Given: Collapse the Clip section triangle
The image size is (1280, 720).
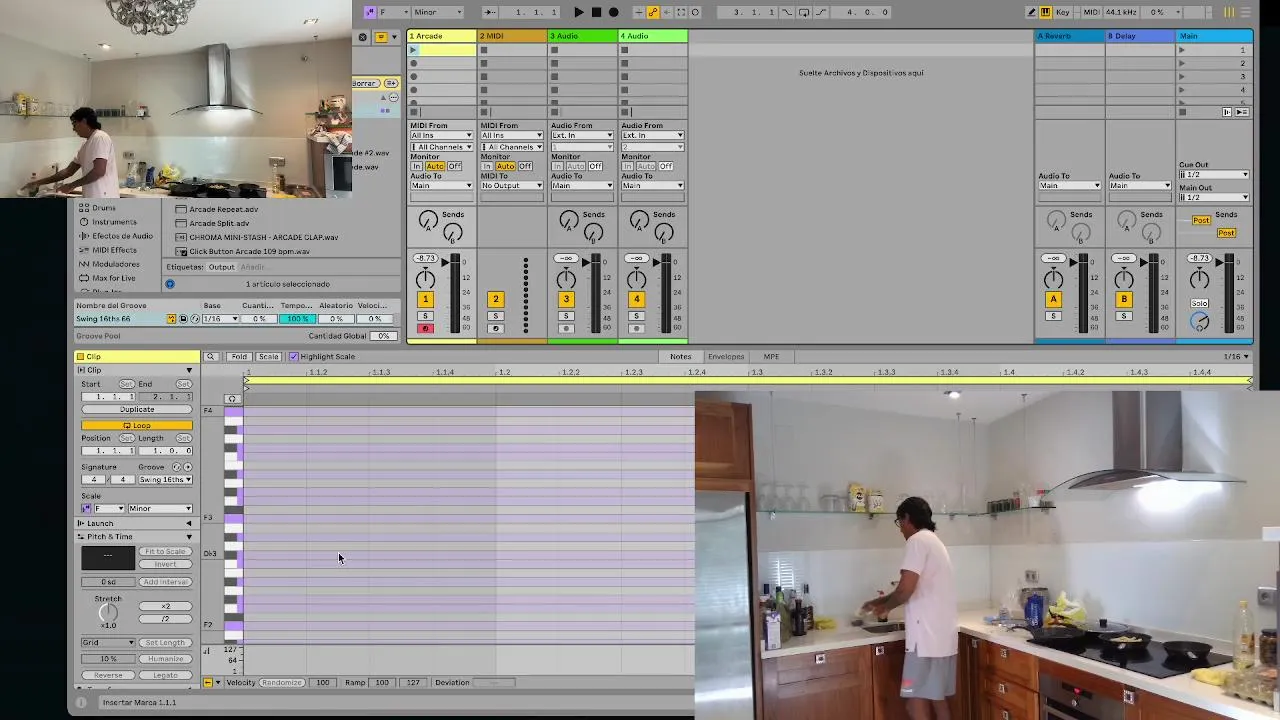Looking at the screenshot, I should 189,370.
